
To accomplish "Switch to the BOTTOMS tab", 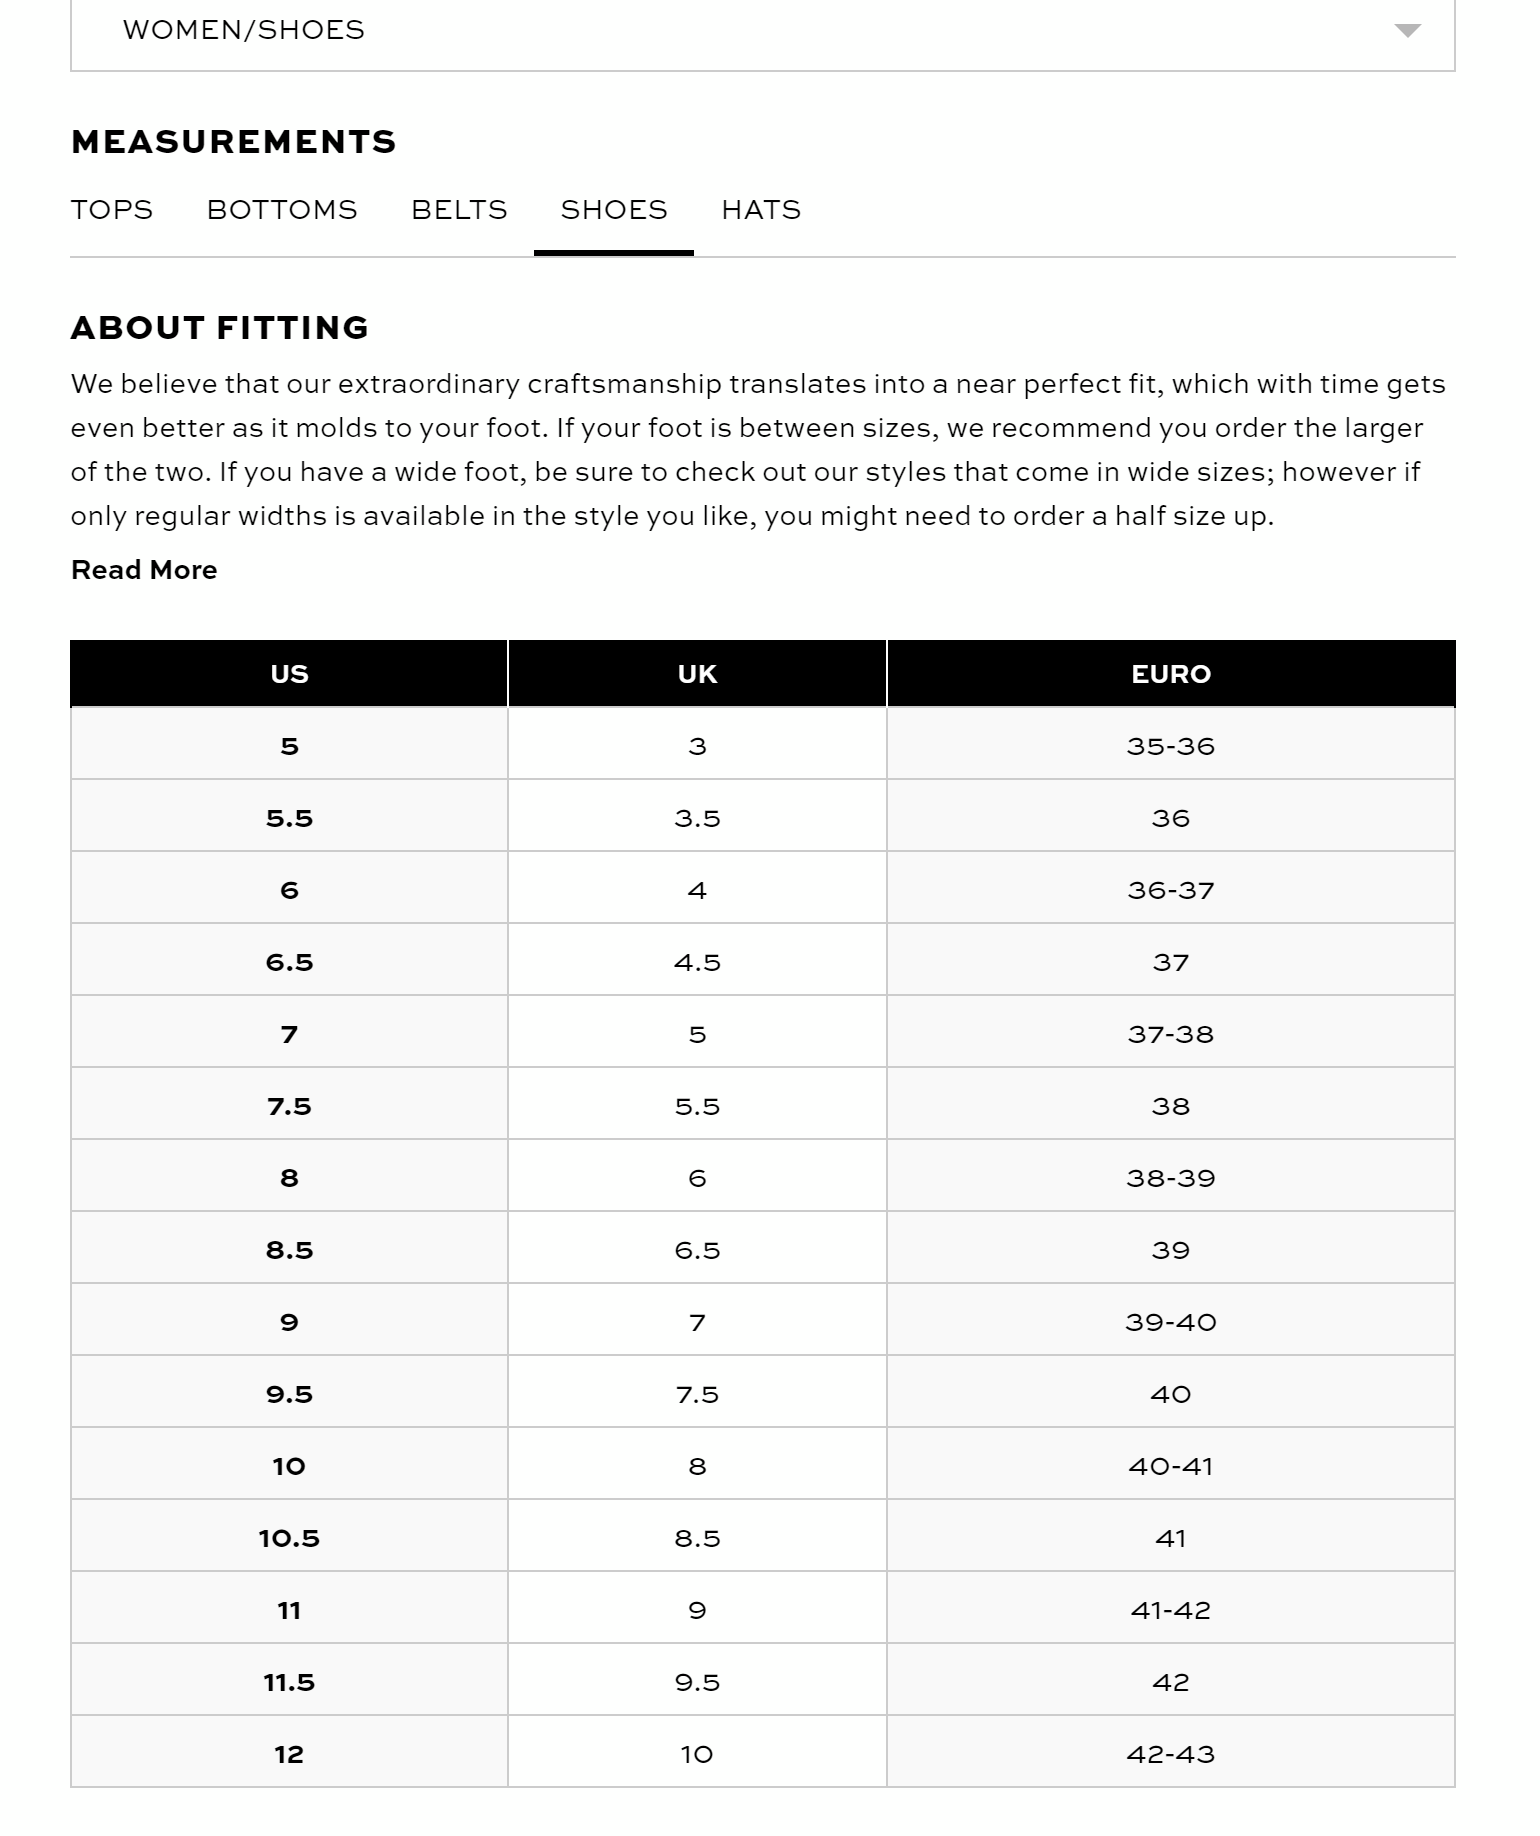I will tap(282, 210).
